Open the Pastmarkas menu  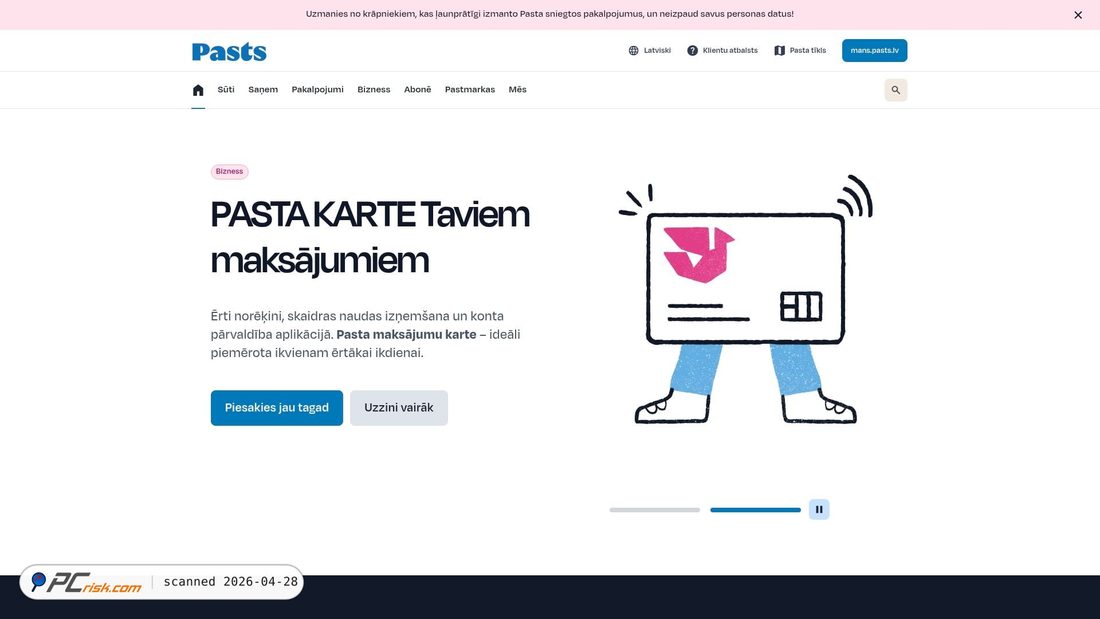(470, 90)
